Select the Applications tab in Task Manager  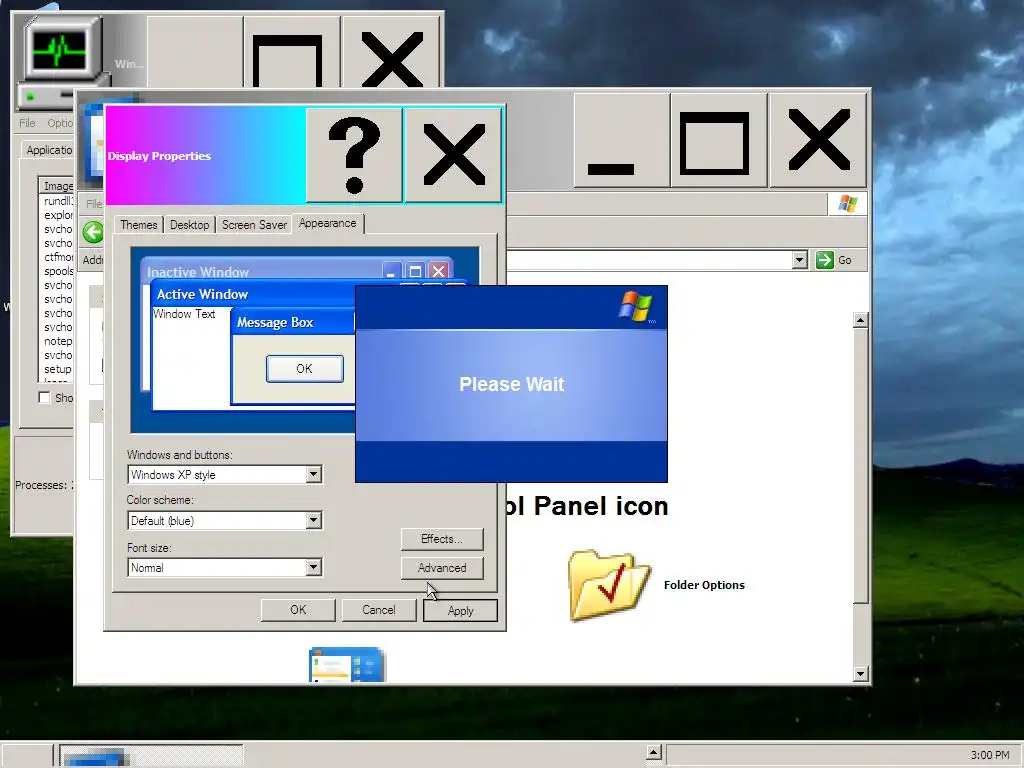(48, 150)
